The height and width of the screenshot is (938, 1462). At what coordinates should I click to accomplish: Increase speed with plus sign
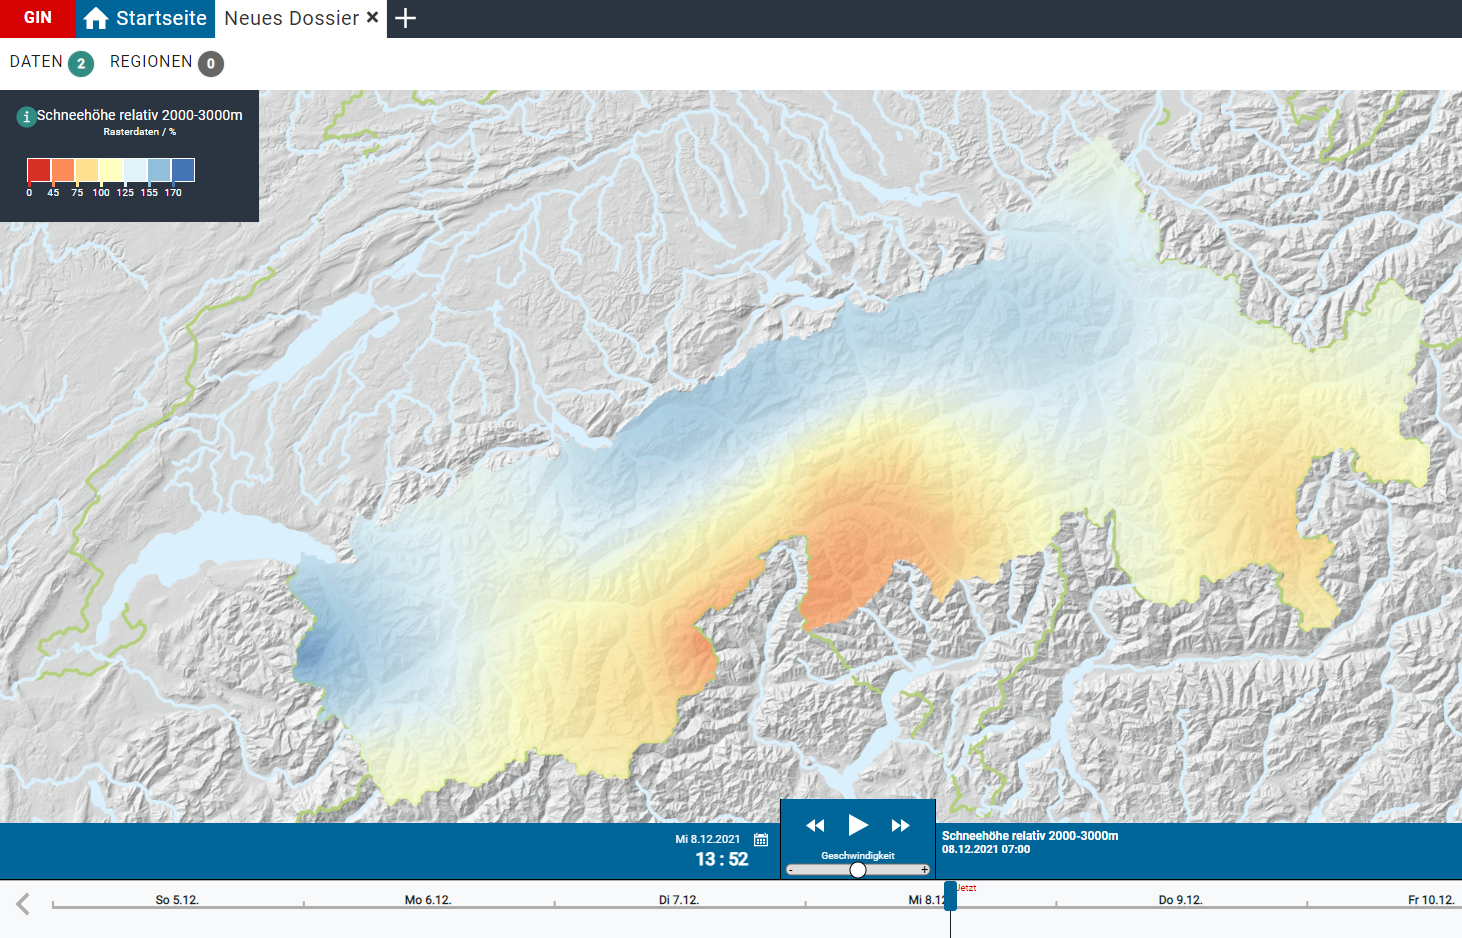(924, 870)
